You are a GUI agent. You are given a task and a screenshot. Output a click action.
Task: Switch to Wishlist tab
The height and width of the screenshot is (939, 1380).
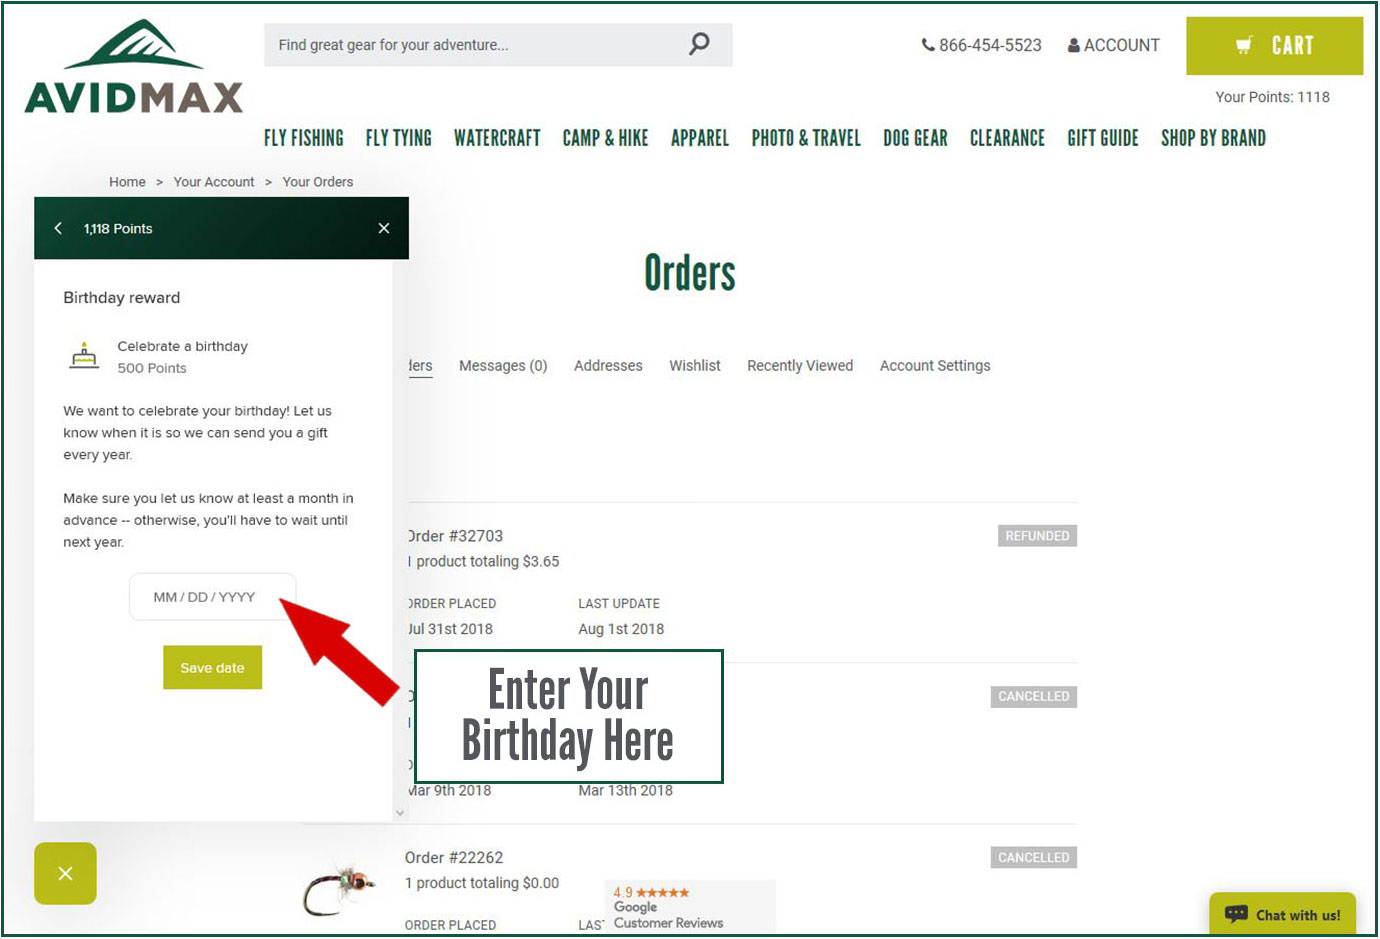695,366
